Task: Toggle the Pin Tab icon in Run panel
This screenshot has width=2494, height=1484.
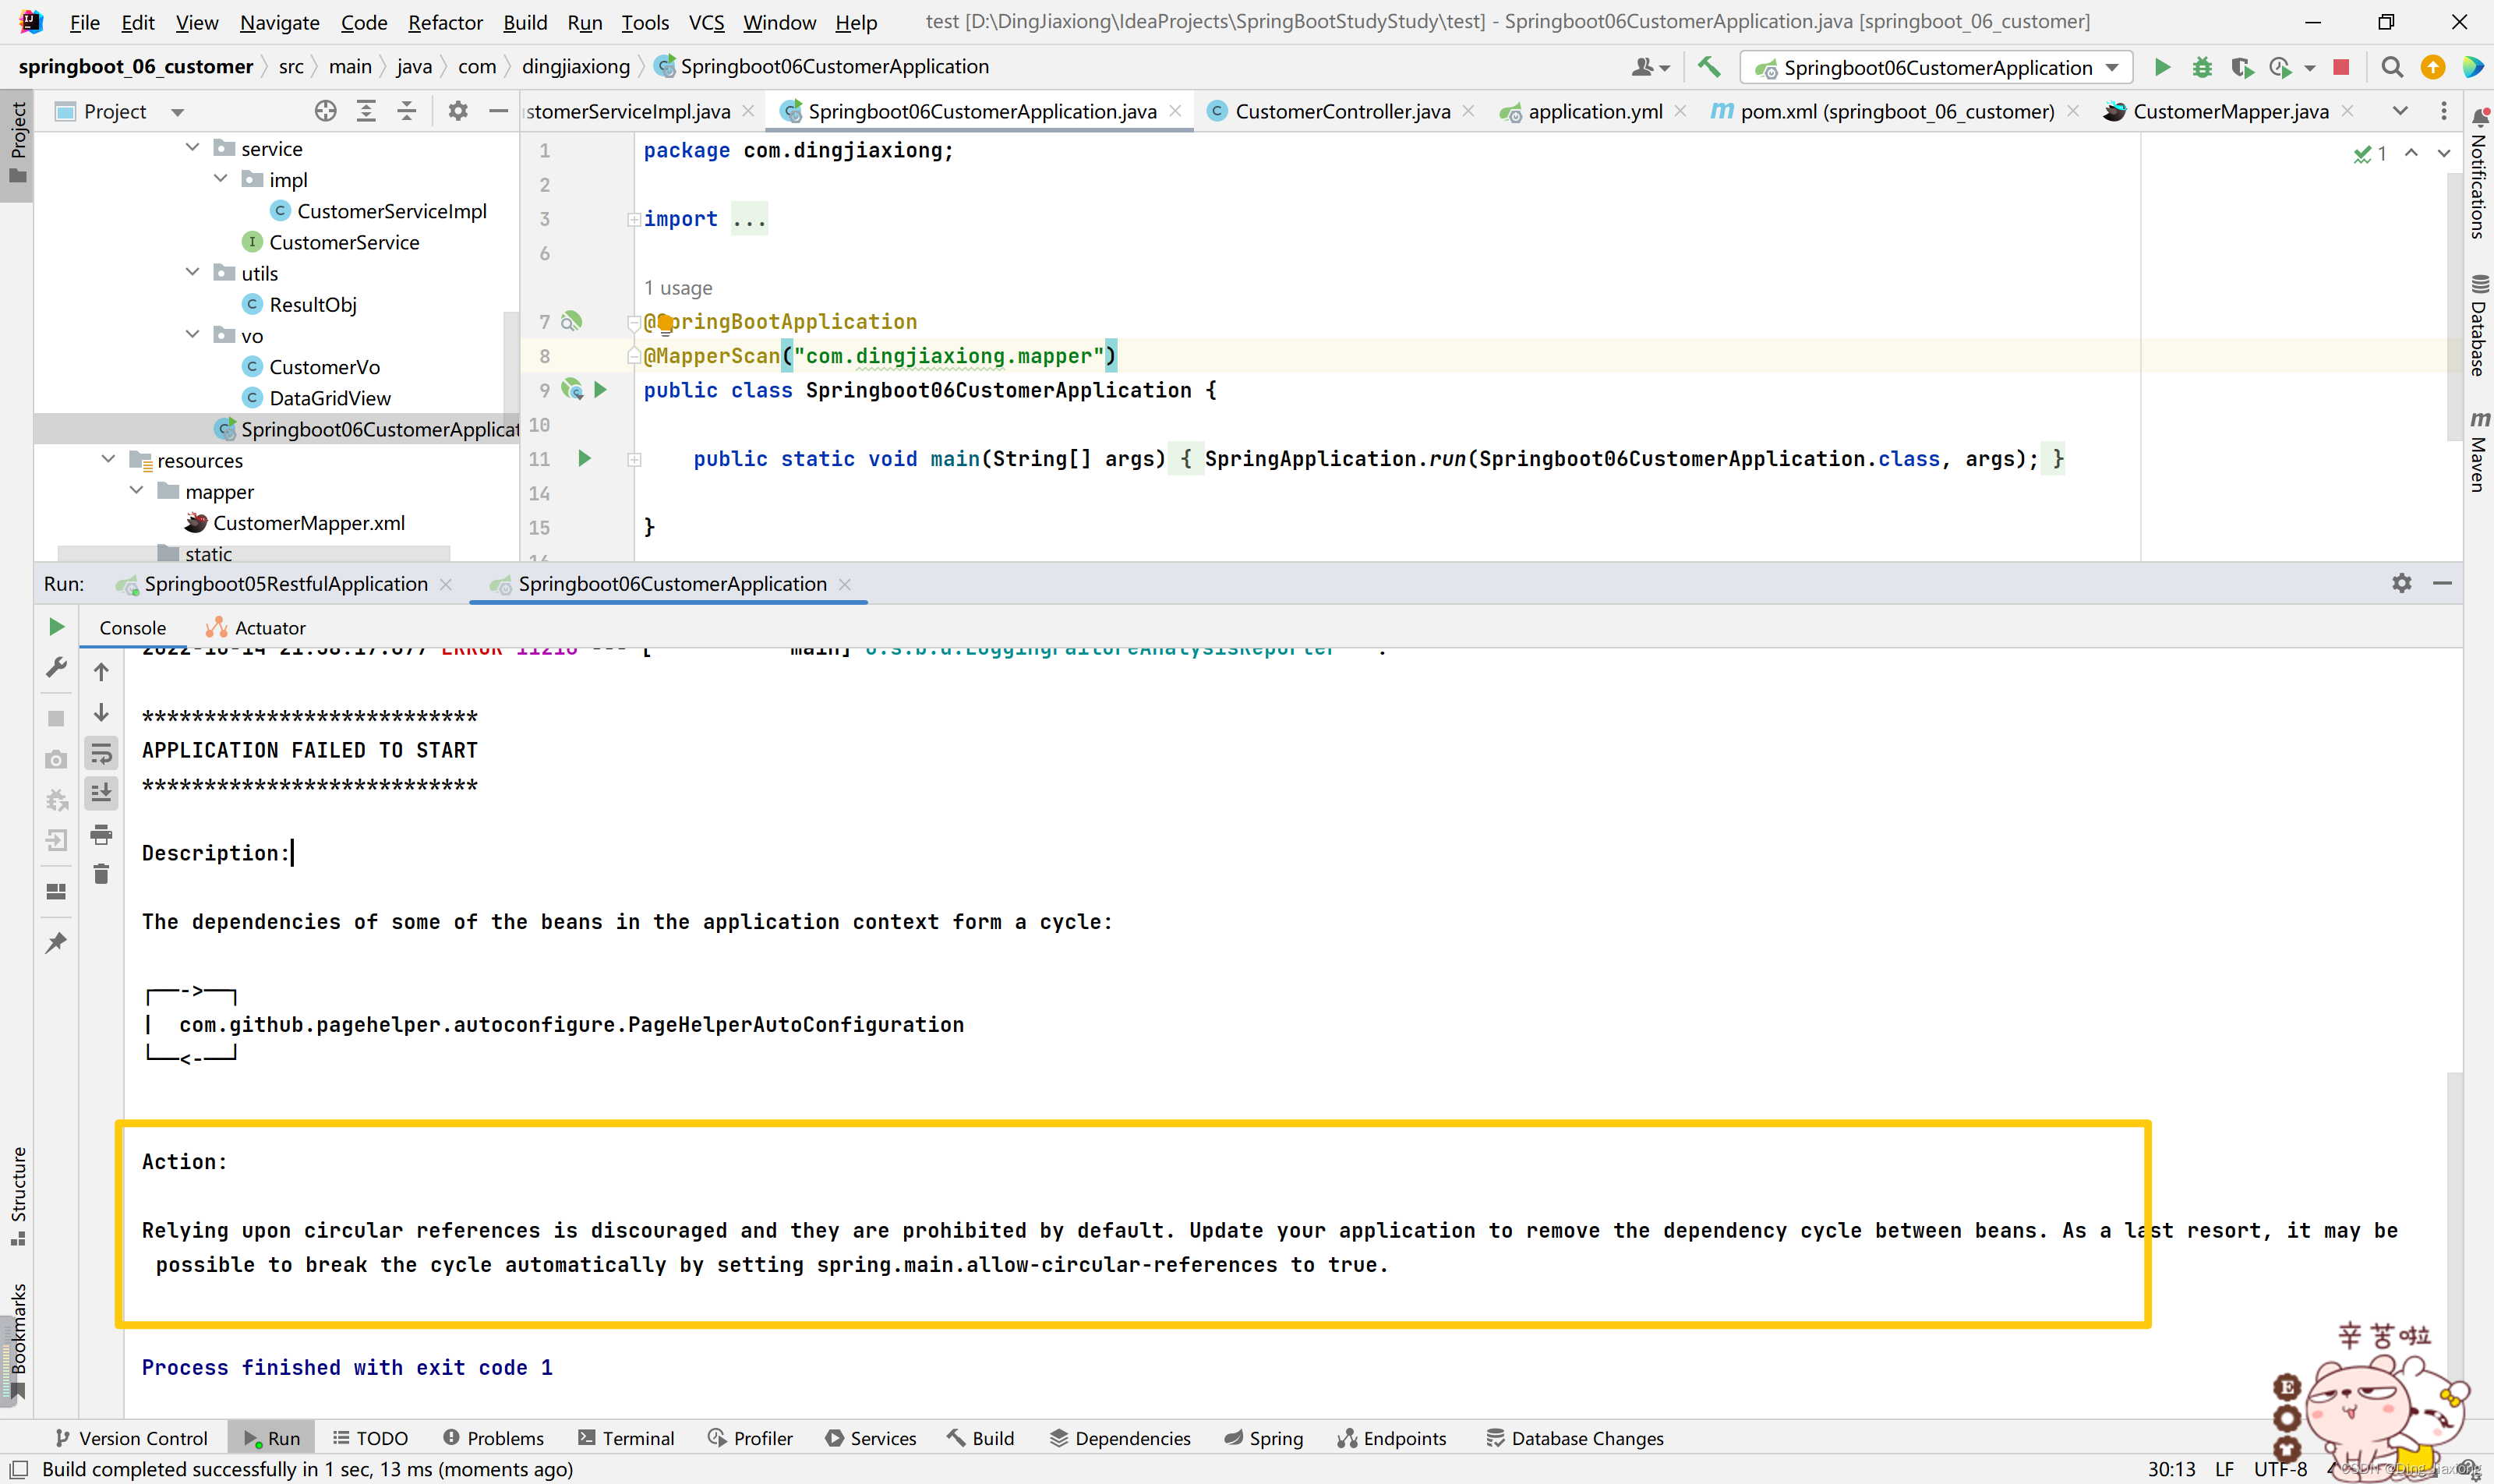Action: [56, 942]
